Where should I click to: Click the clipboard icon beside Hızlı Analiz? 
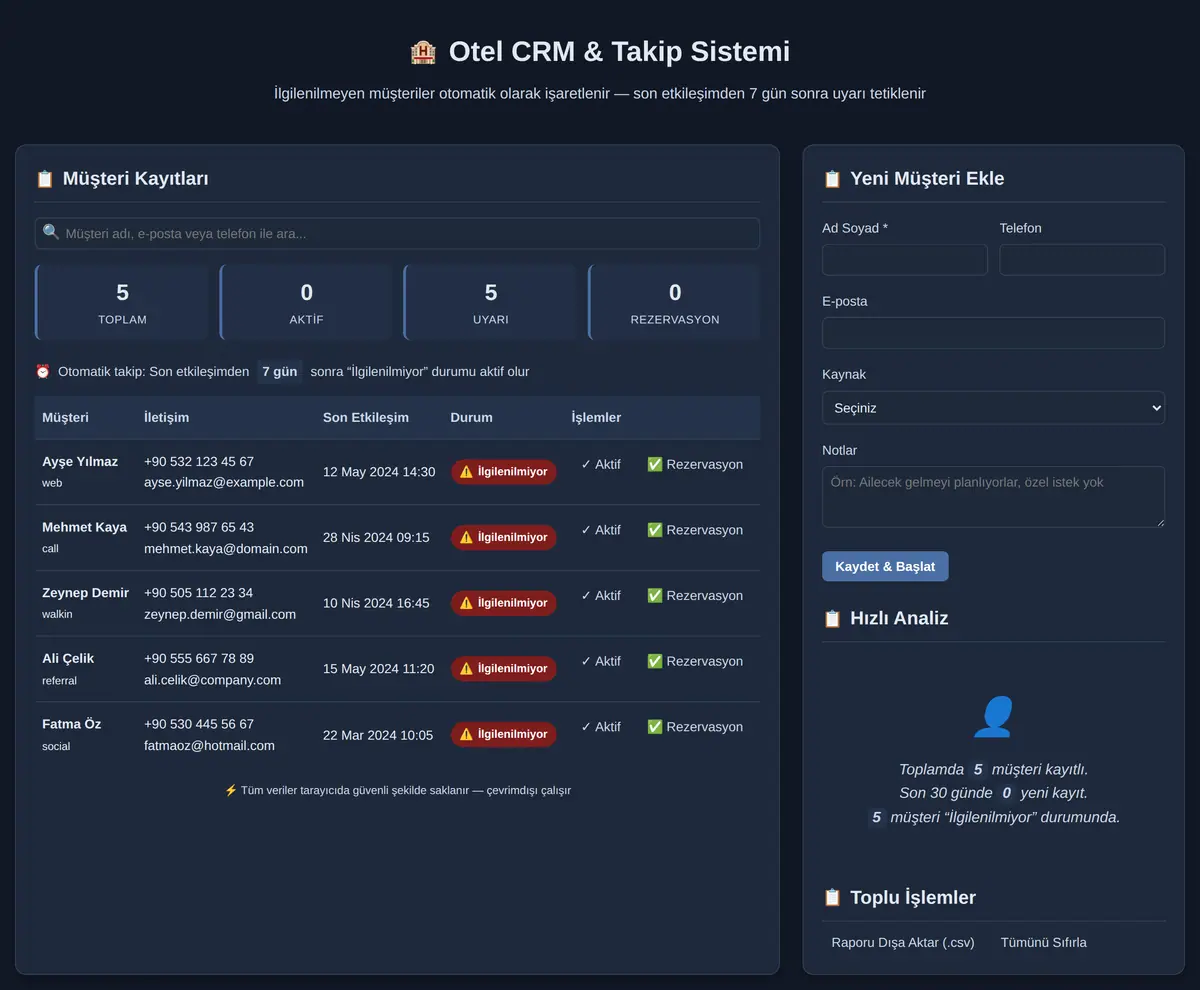pyautogui.click(x=832, y=618)
